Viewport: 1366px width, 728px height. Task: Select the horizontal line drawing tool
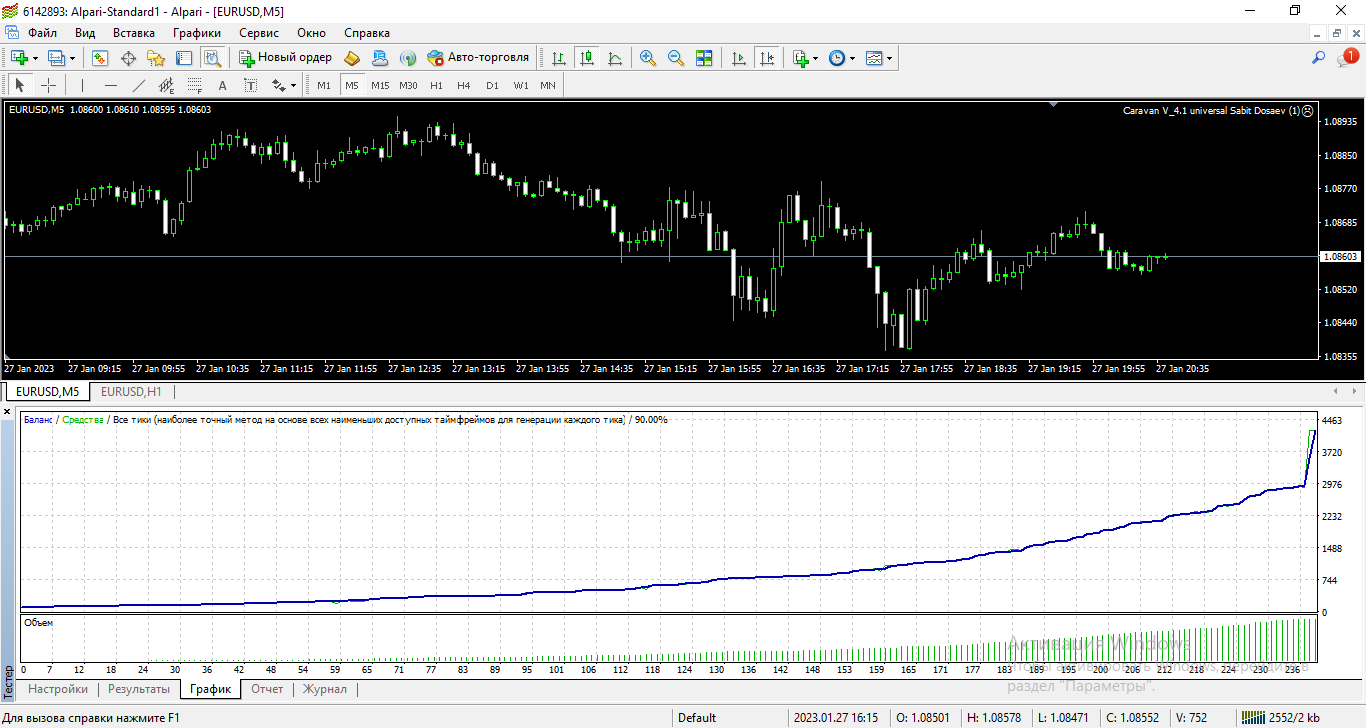point(111,85)
